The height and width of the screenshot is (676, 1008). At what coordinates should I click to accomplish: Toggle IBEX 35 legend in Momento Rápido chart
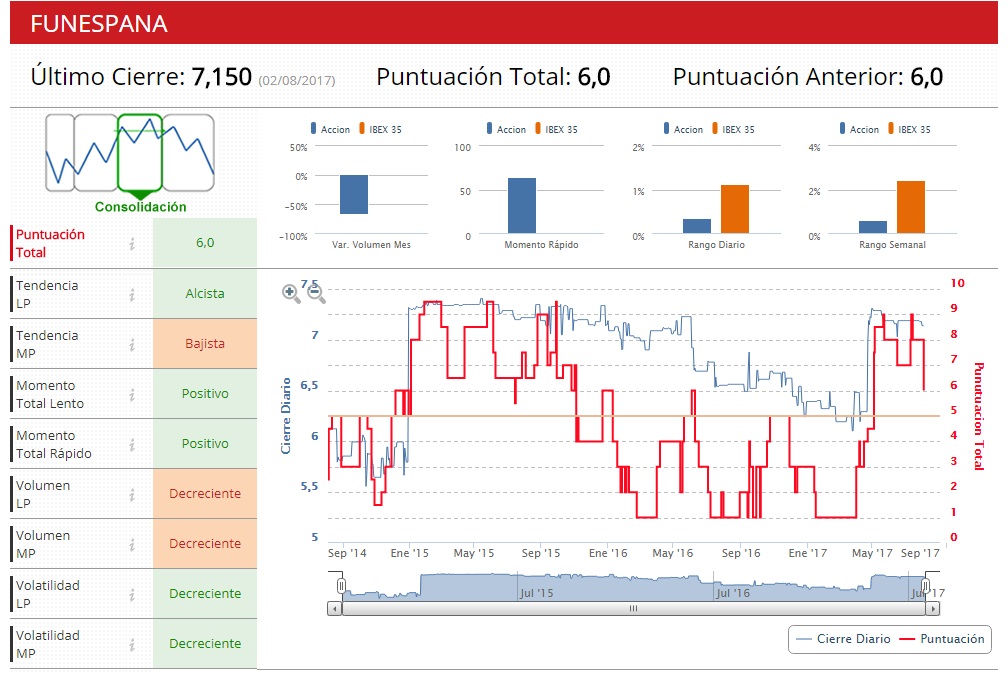pyautogui.click(x=557, y=129)
